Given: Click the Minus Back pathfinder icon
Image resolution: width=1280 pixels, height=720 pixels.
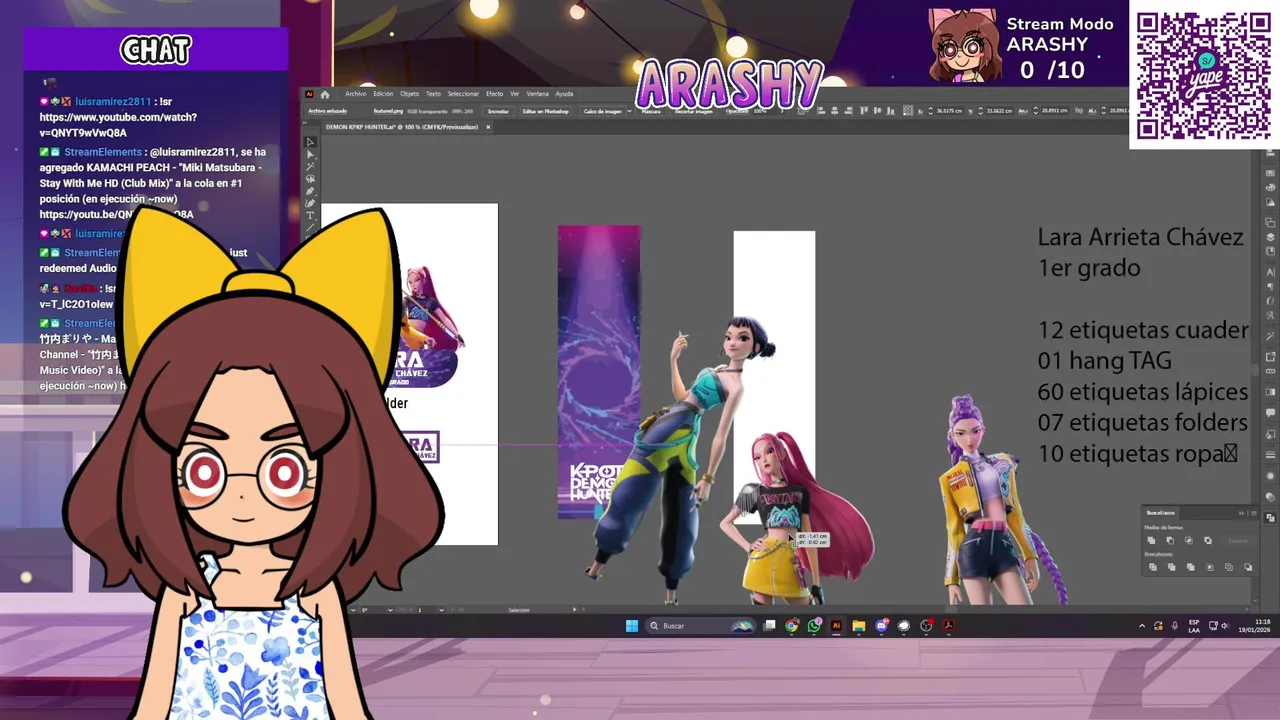Looking at the screenshot, I should [x=1248, y=567].
